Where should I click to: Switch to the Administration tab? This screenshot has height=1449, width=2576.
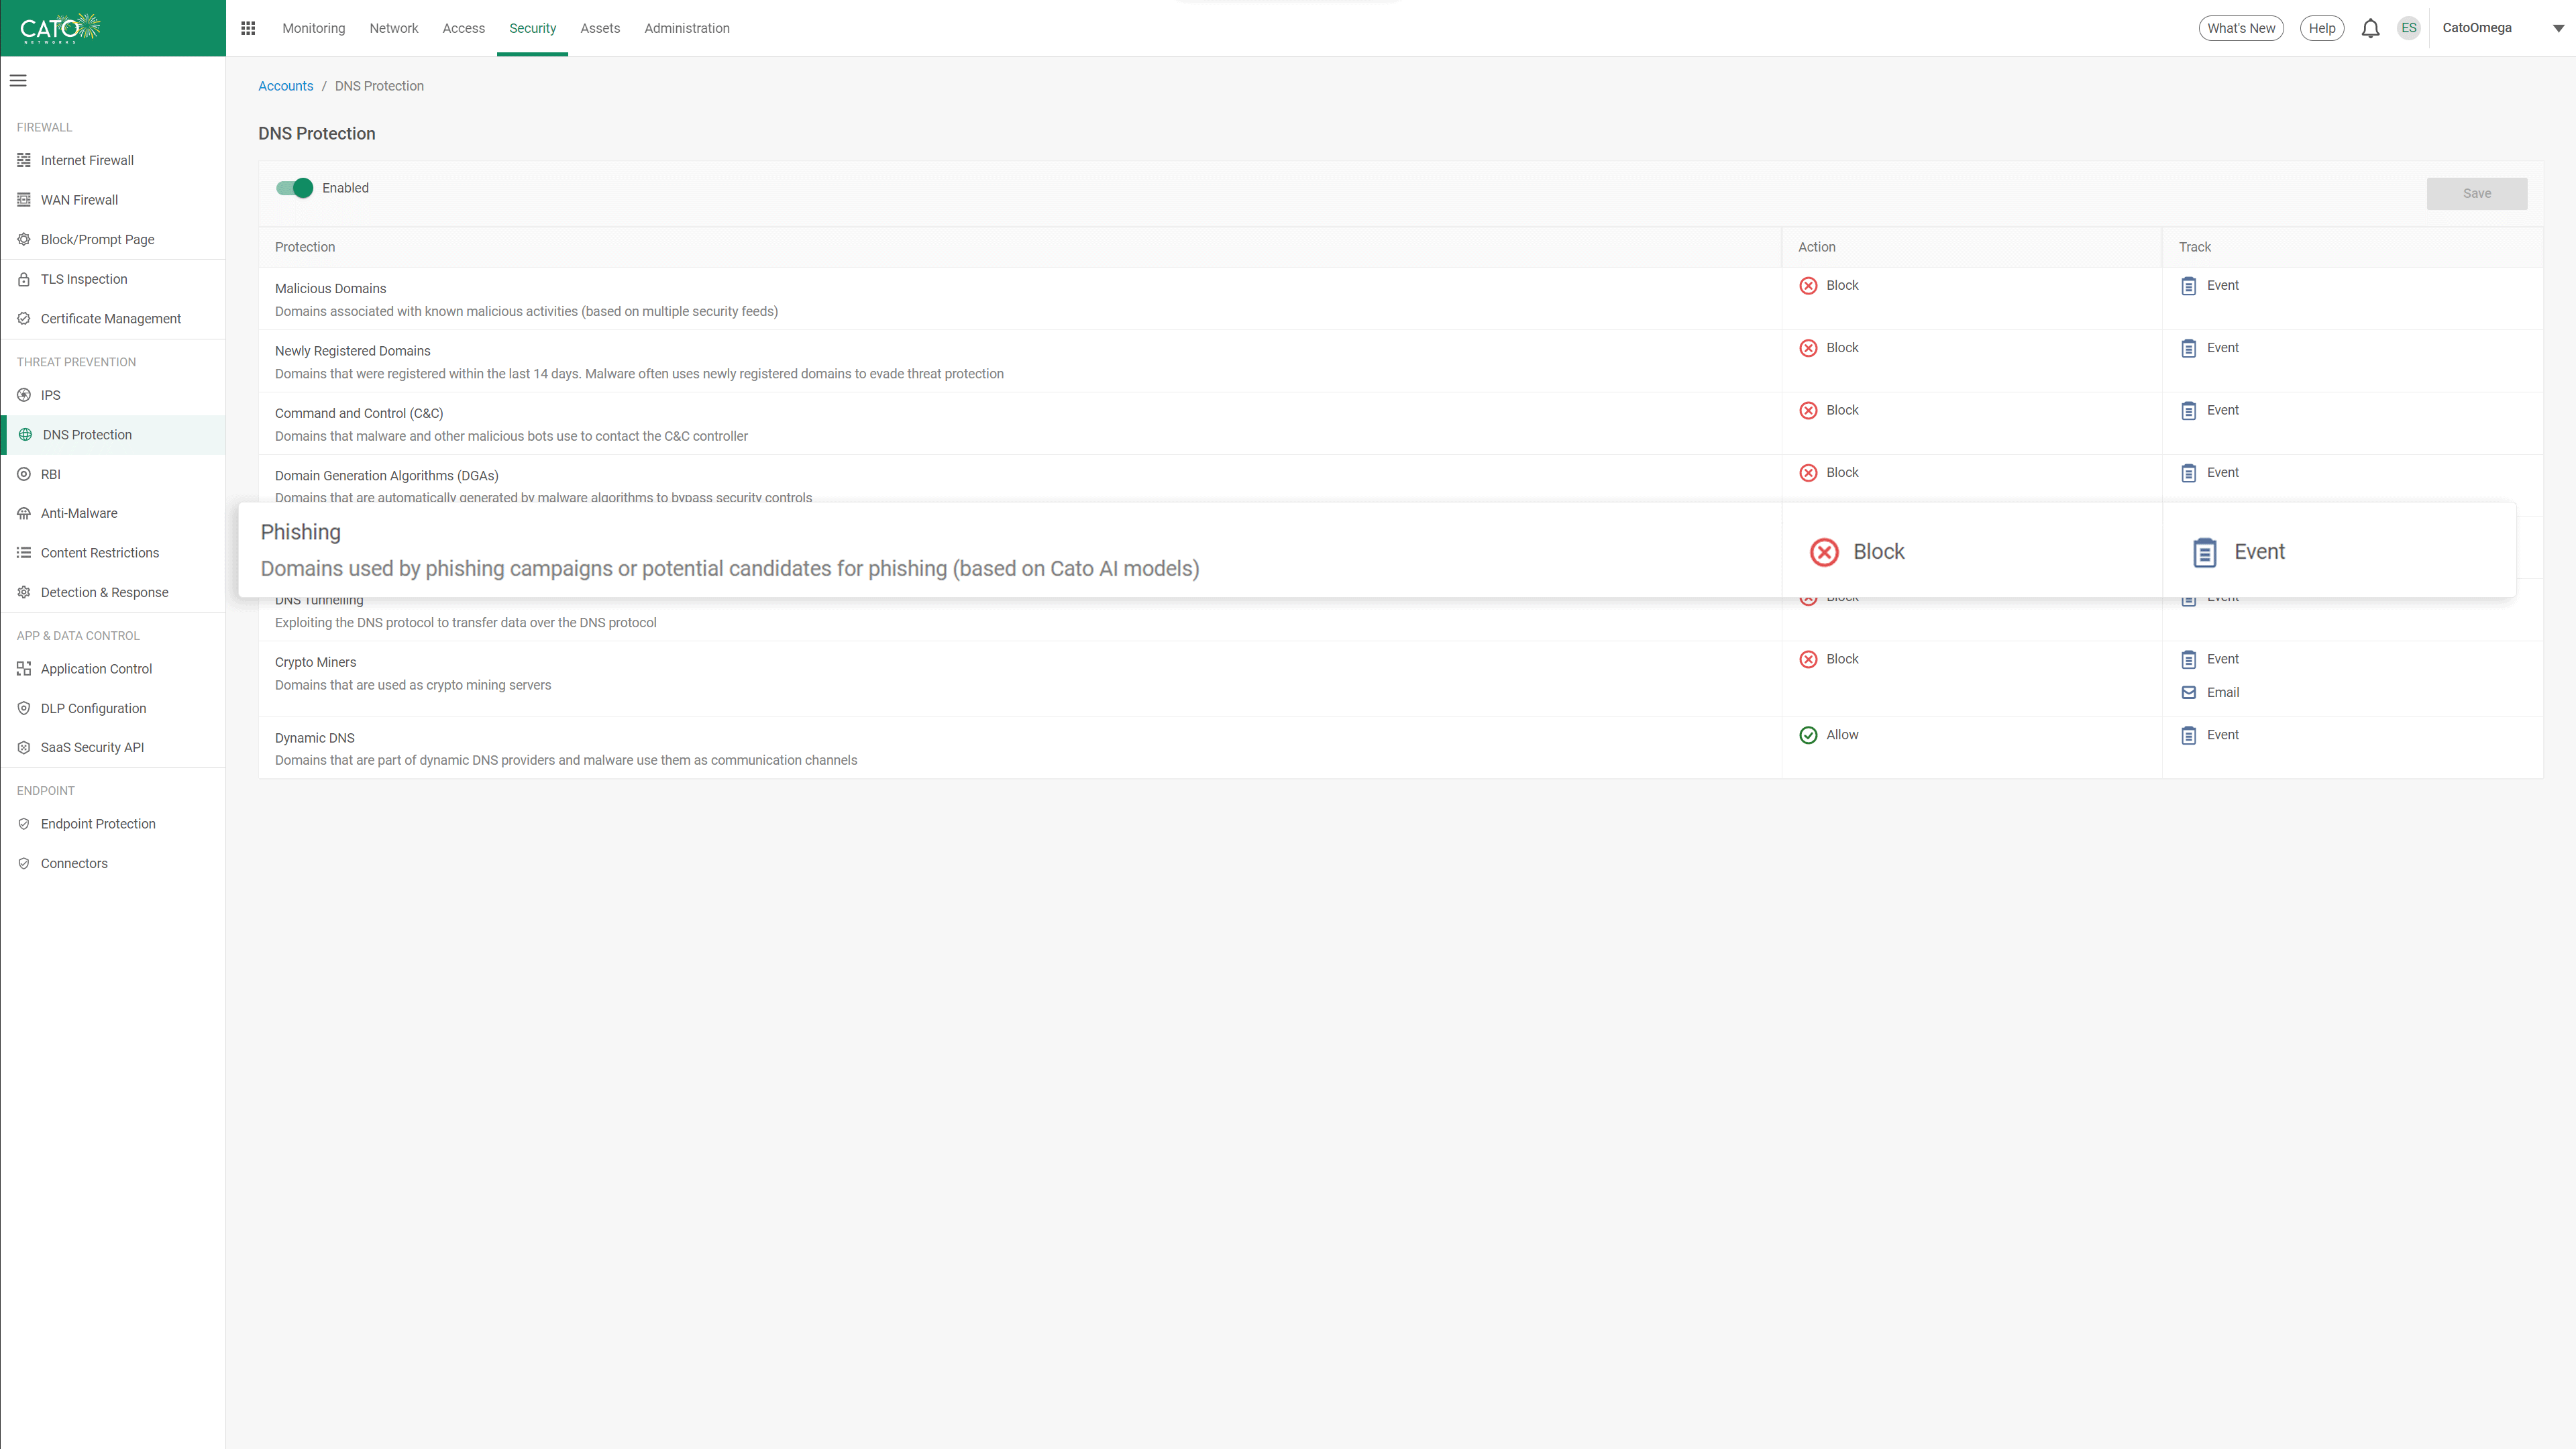[687, 28]
